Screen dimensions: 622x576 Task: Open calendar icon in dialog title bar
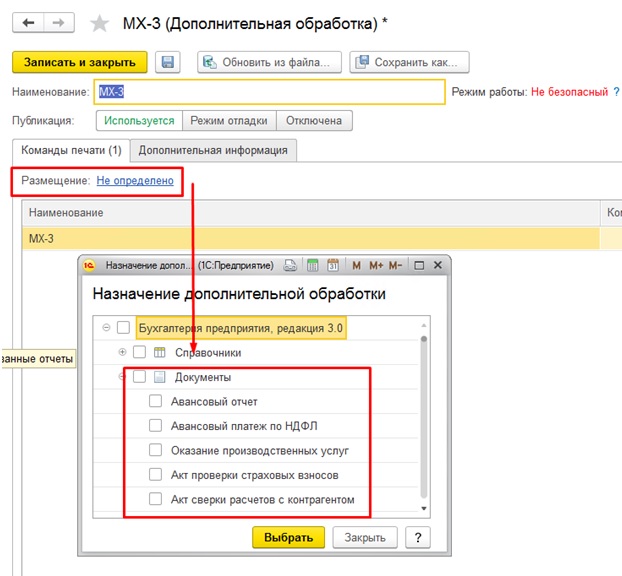click(x=333, y=266)
